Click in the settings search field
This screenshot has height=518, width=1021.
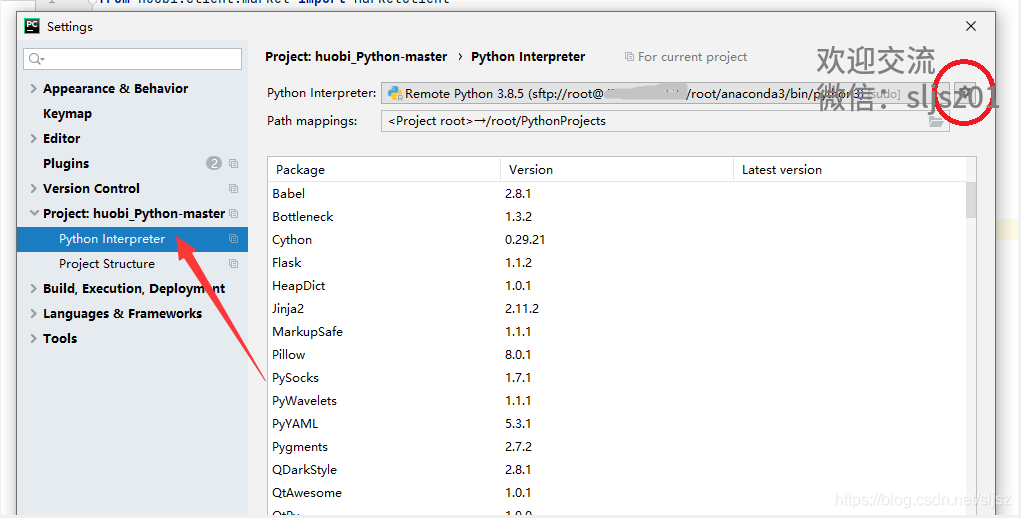coord(133,59)
